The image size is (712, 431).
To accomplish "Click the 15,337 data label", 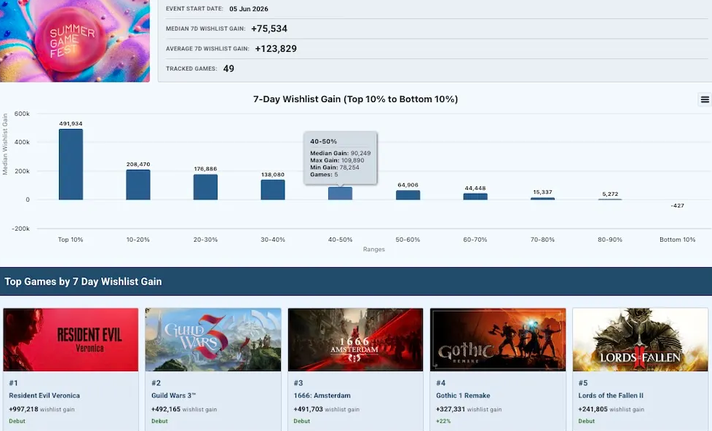I will (543, 192).
